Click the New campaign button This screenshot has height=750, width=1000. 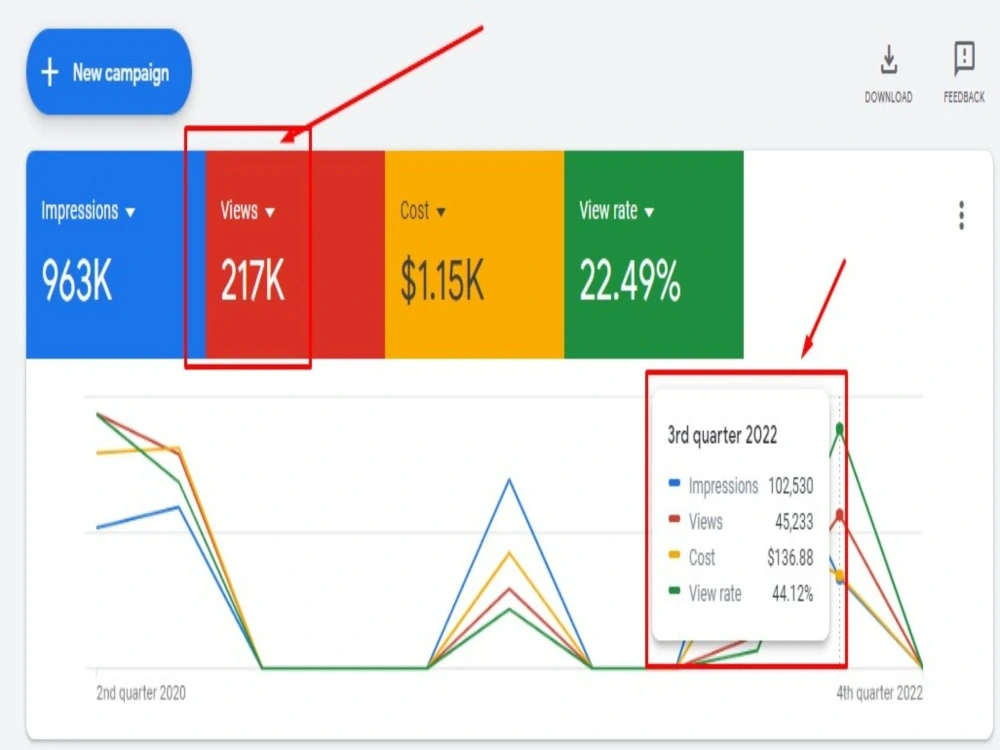pos(108,72)
